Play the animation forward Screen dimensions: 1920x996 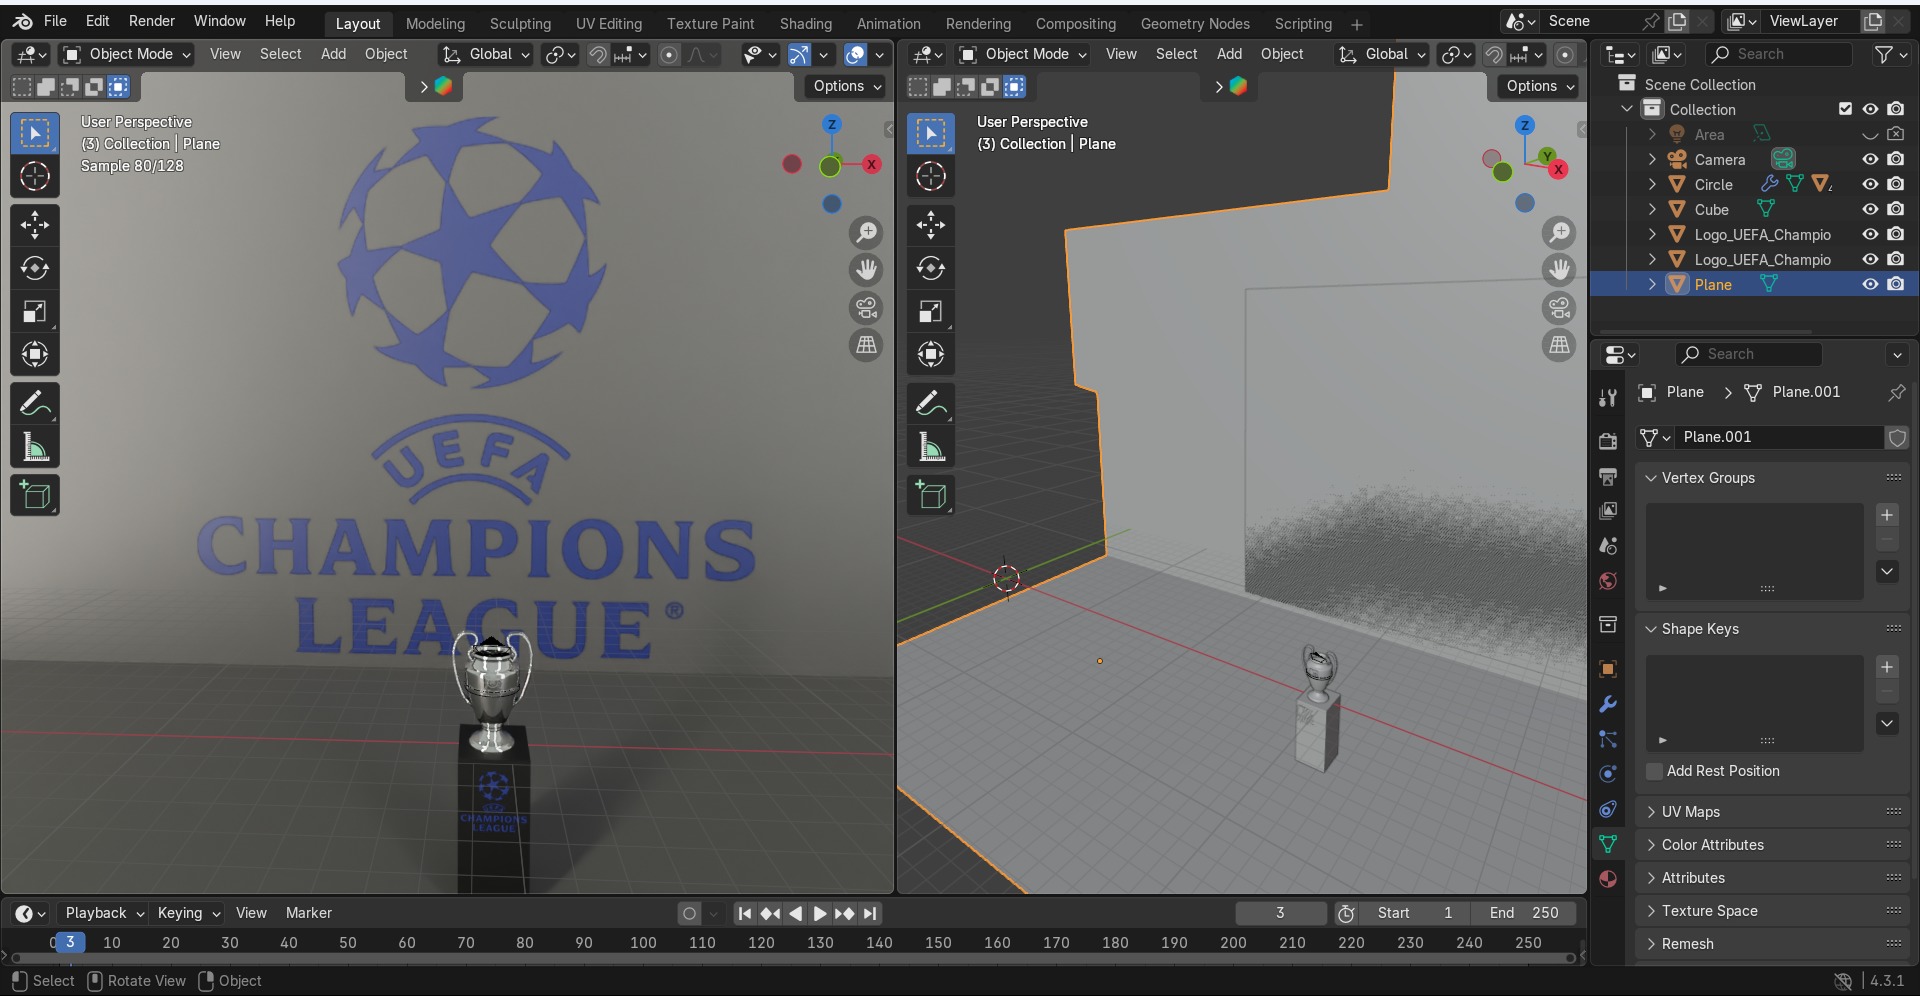click(x=820, y=913)
